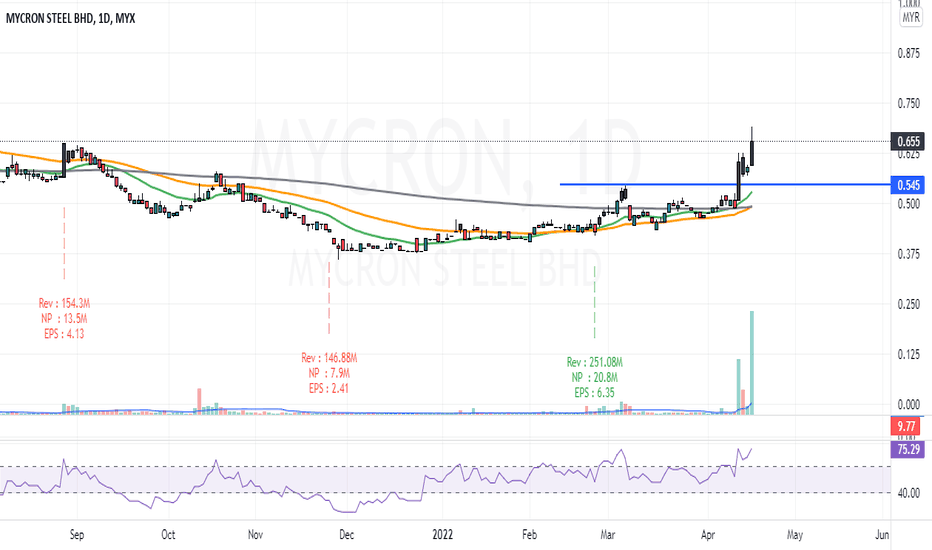Select the 0.545 blue line price label

908,185
